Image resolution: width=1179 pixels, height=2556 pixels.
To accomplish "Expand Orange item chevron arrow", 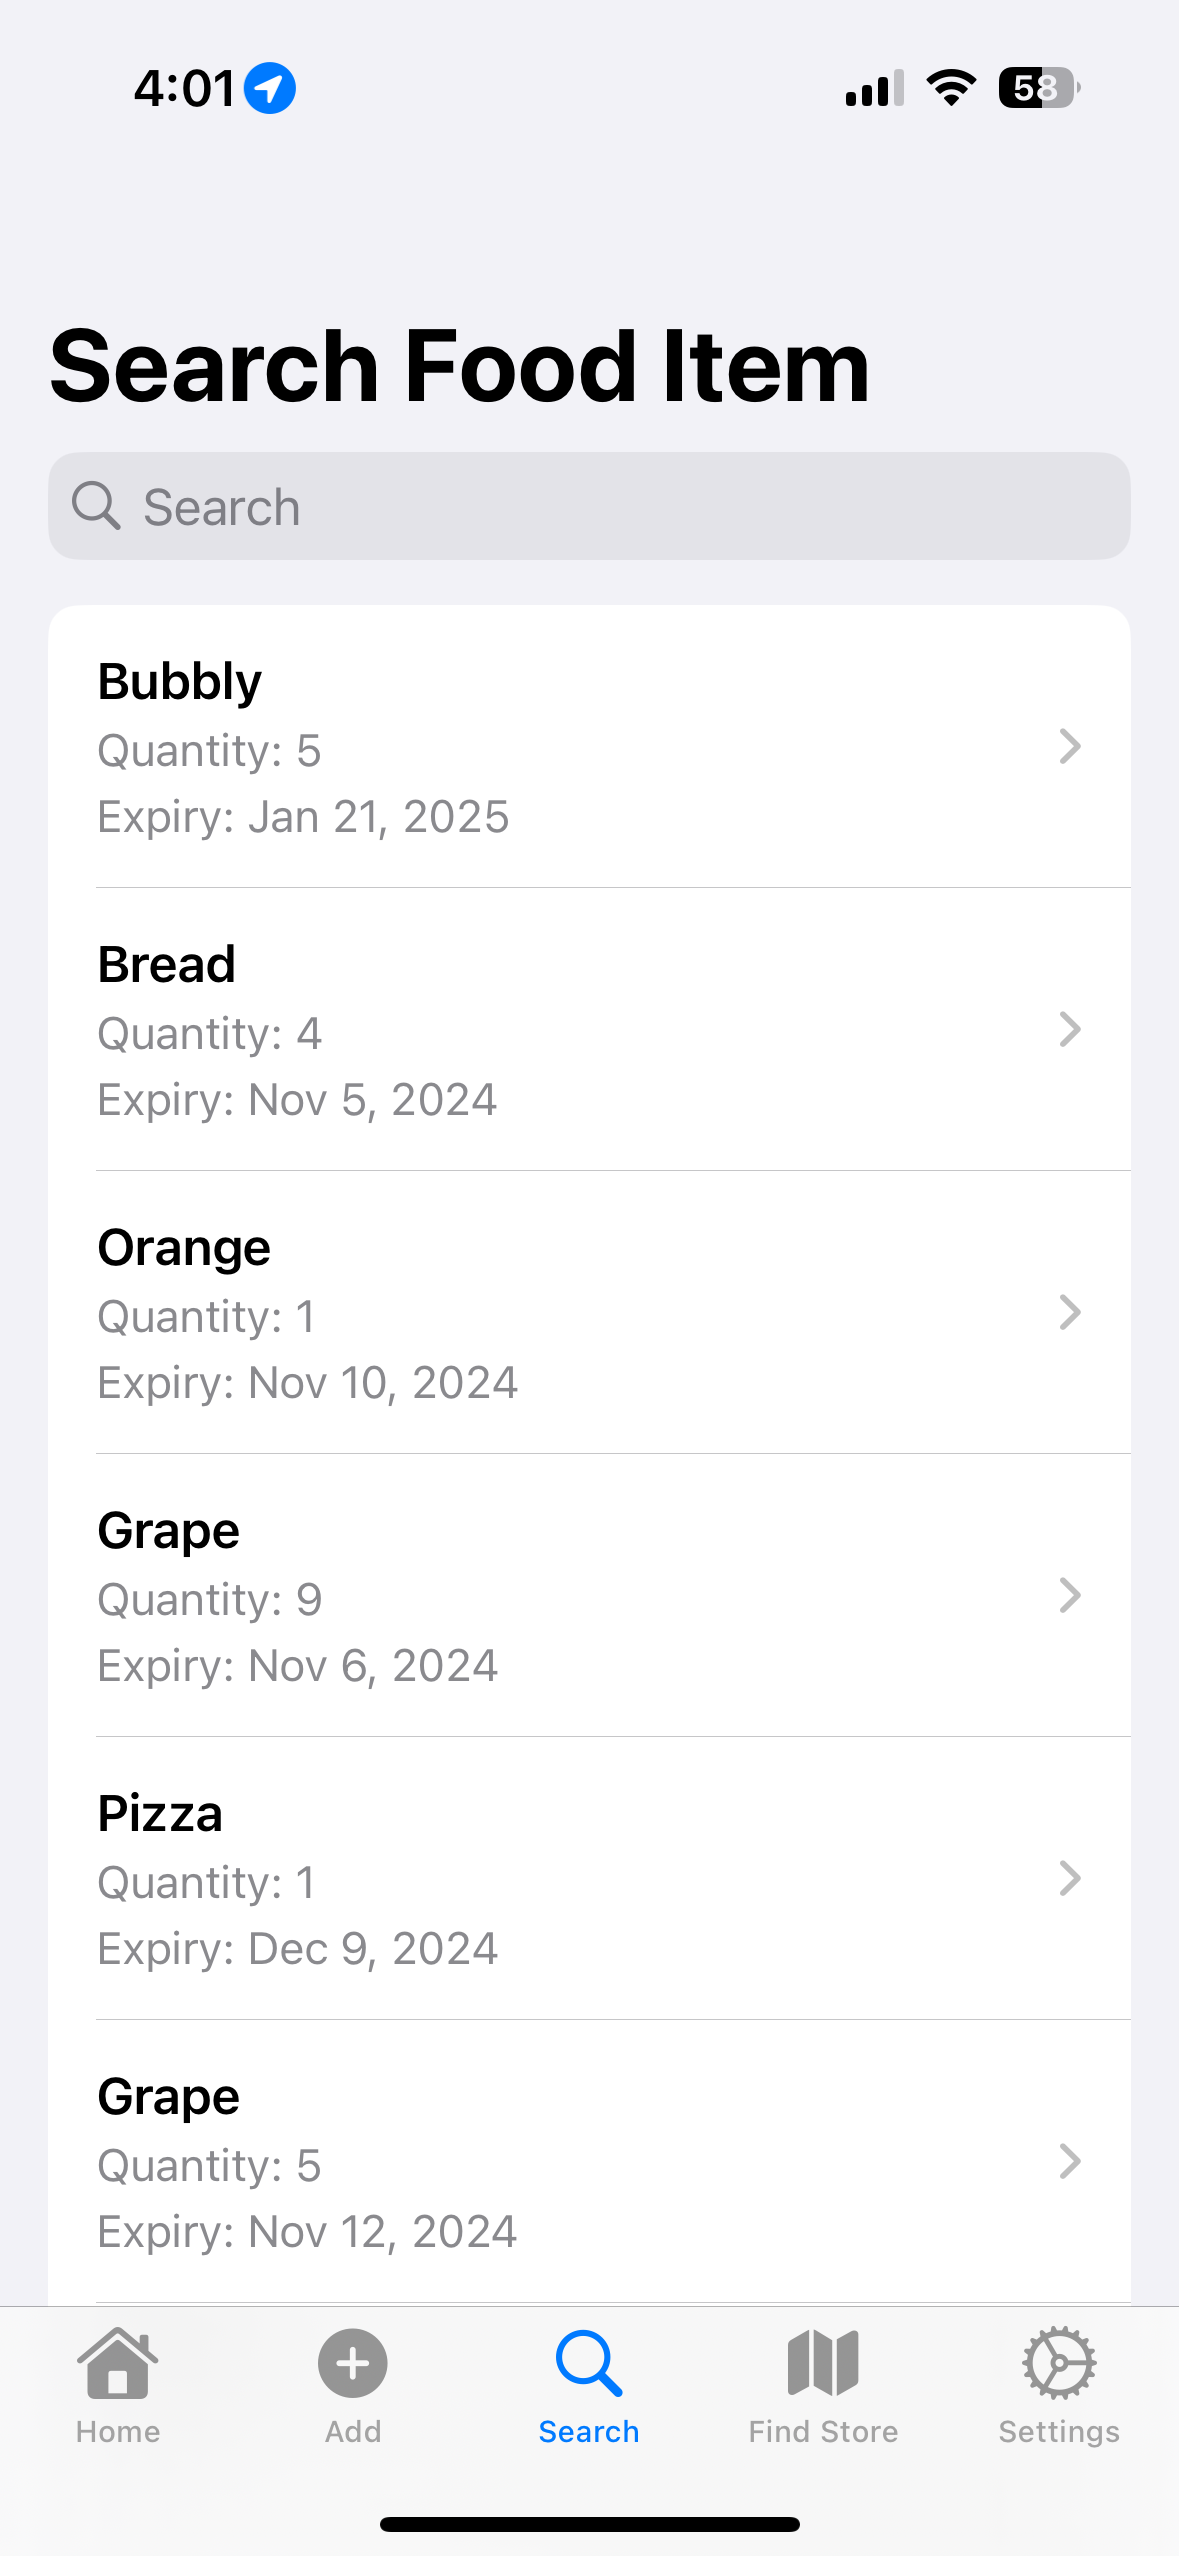I will pyautogui.click(x=1070, y=1312).
